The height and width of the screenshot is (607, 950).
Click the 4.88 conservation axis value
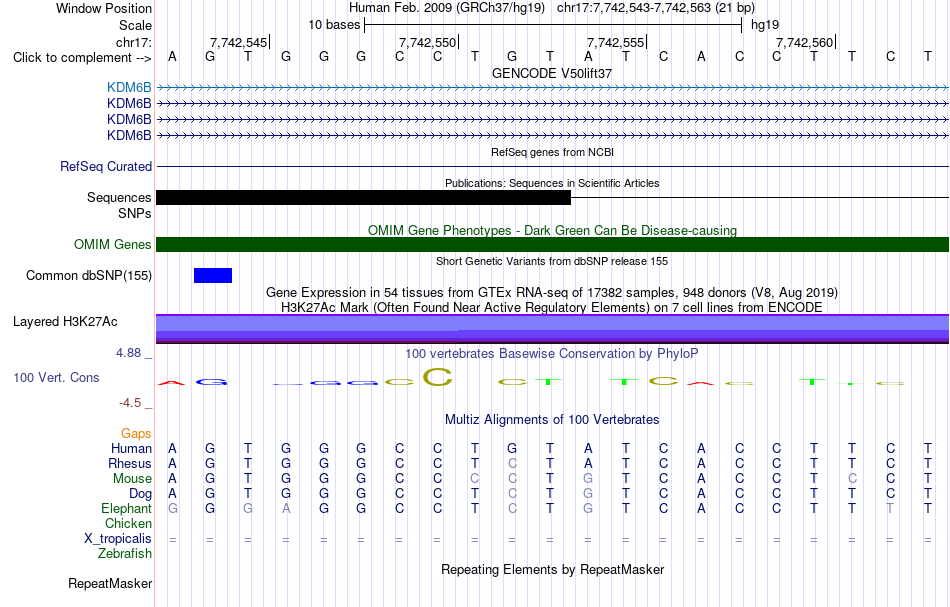tap(128, 353)
